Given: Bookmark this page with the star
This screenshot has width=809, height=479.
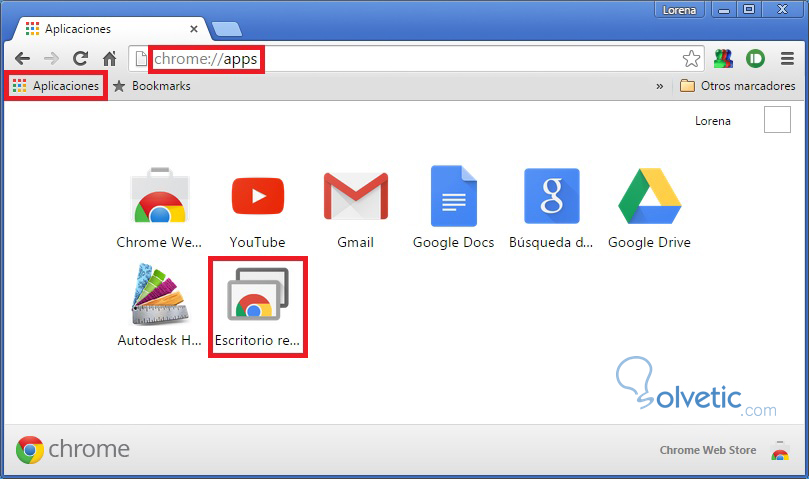Looking at the screenshot, I should pyautogui.click(x=691, y=59).
